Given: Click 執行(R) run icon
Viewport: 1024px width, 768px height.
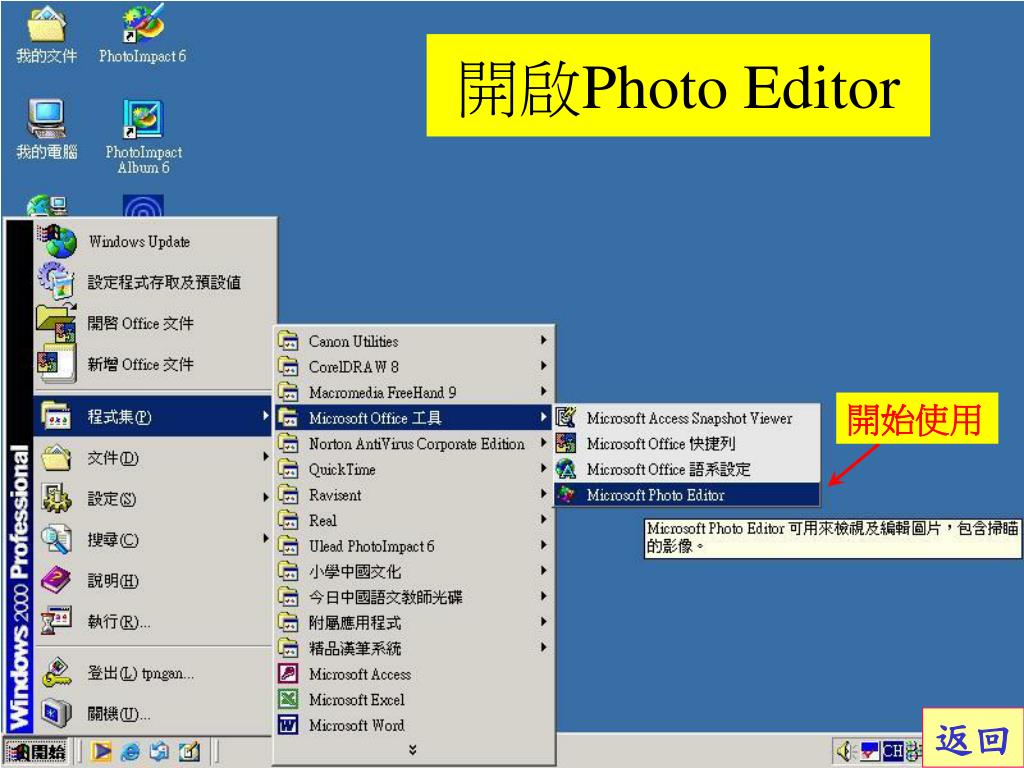Looking at the screenshot, I should (56, 621).
